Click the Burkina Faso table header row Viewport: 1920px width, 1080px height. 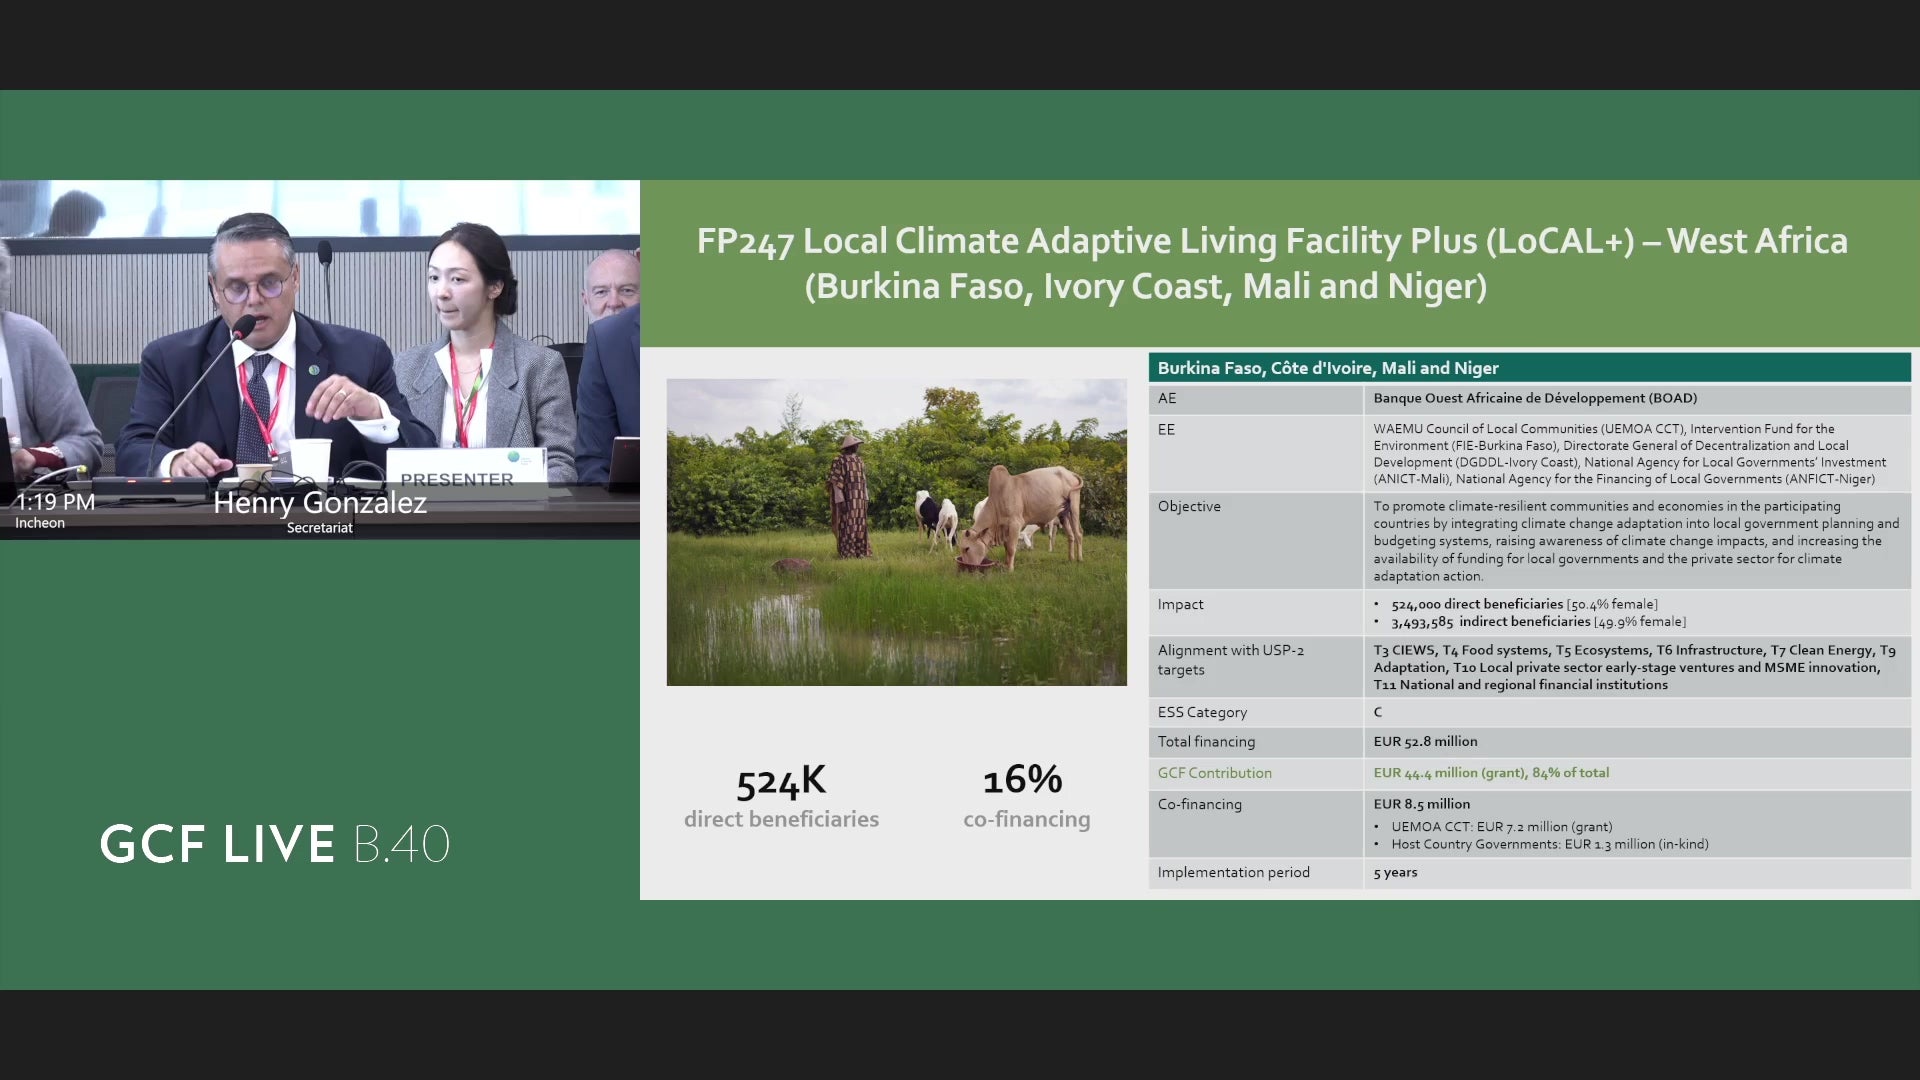pyautogui.click(x=1529, y=368)
